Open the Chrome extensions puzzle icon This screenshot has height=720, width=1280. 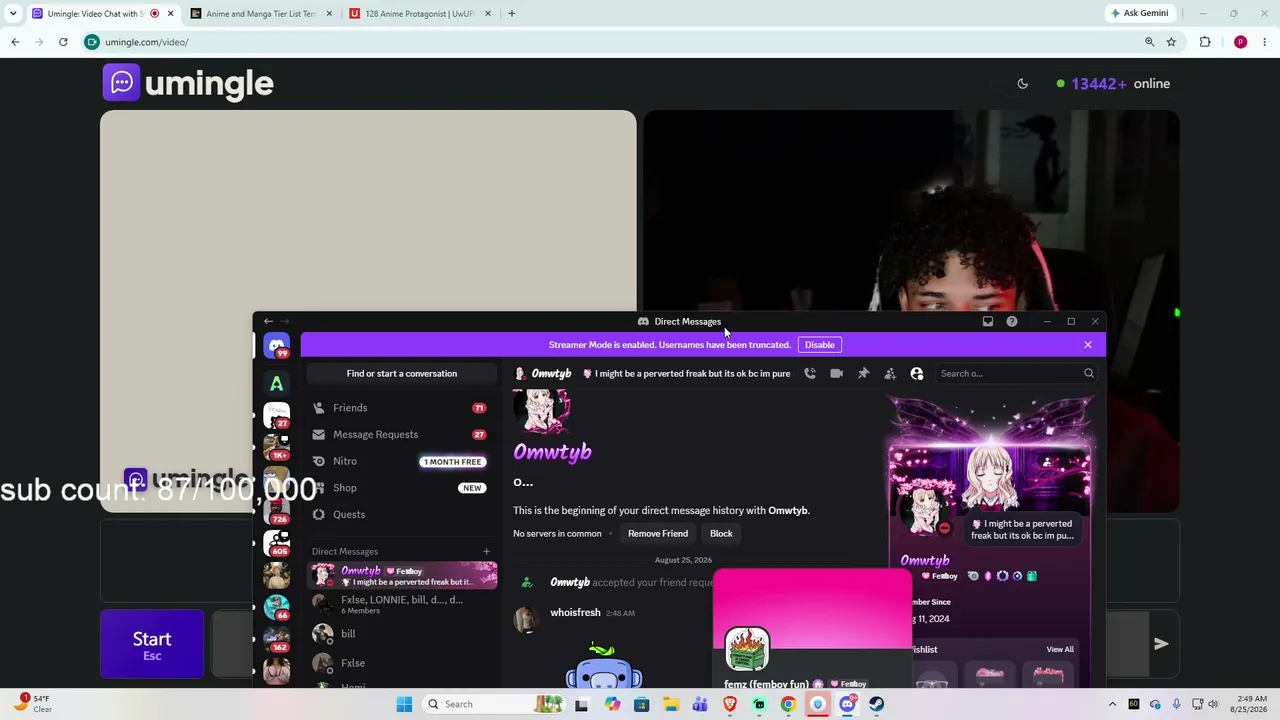coord(1205,42)
